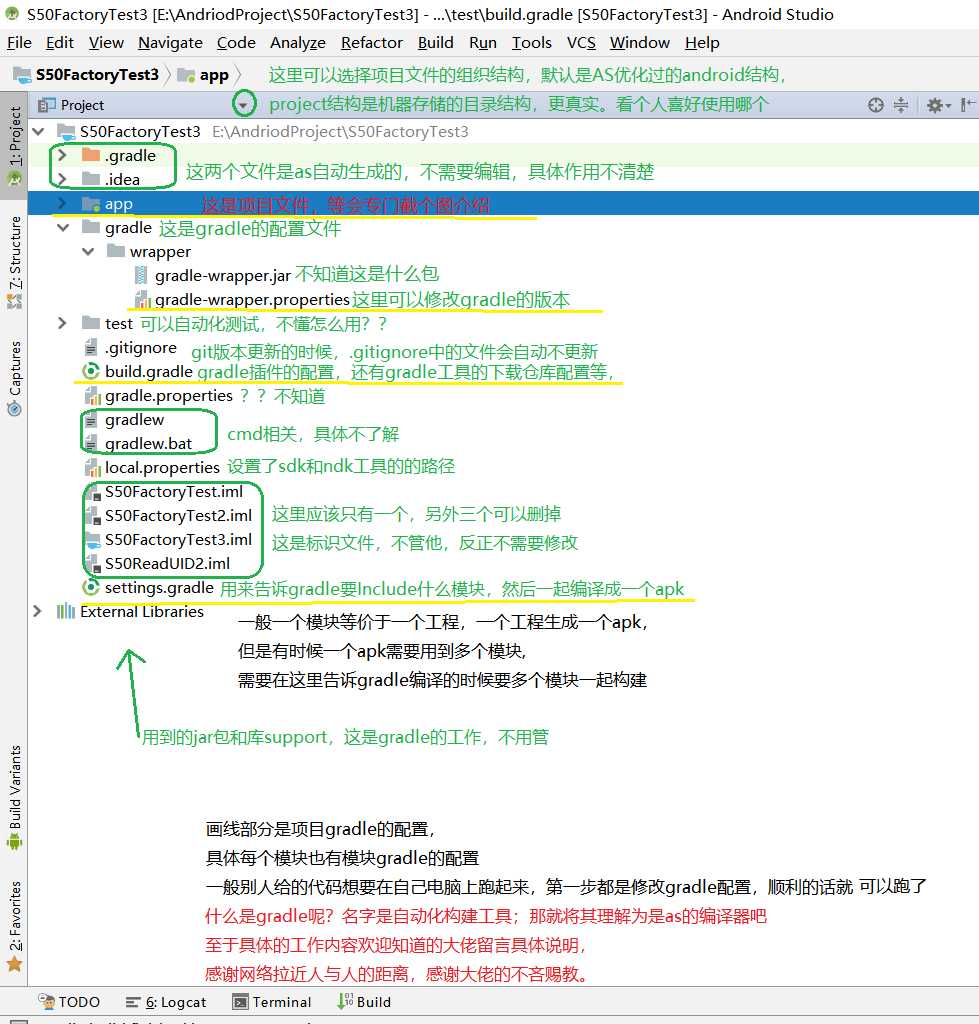Select the gradlew.bat file

click(x=148, y=443)
